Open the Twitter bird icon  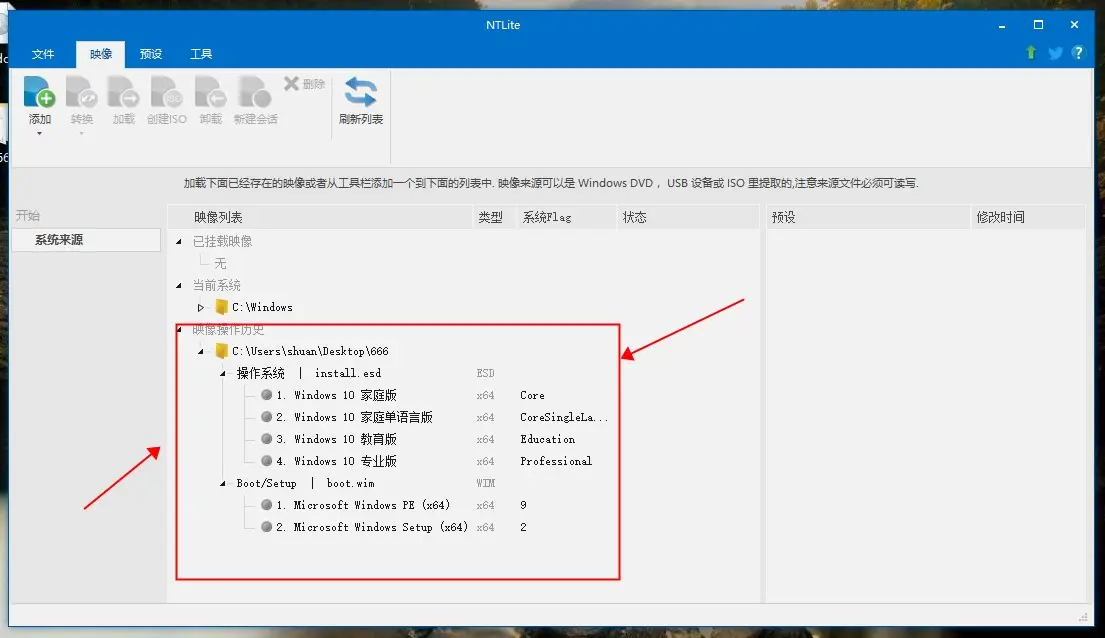click(1055, 53)
